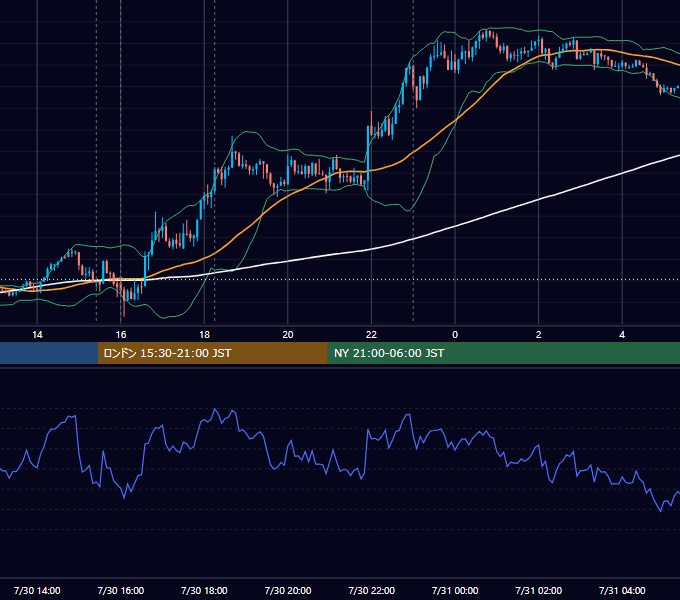Click the '7/30 18:00' date label
The image size is (680, 600).
tap(204, 590)
